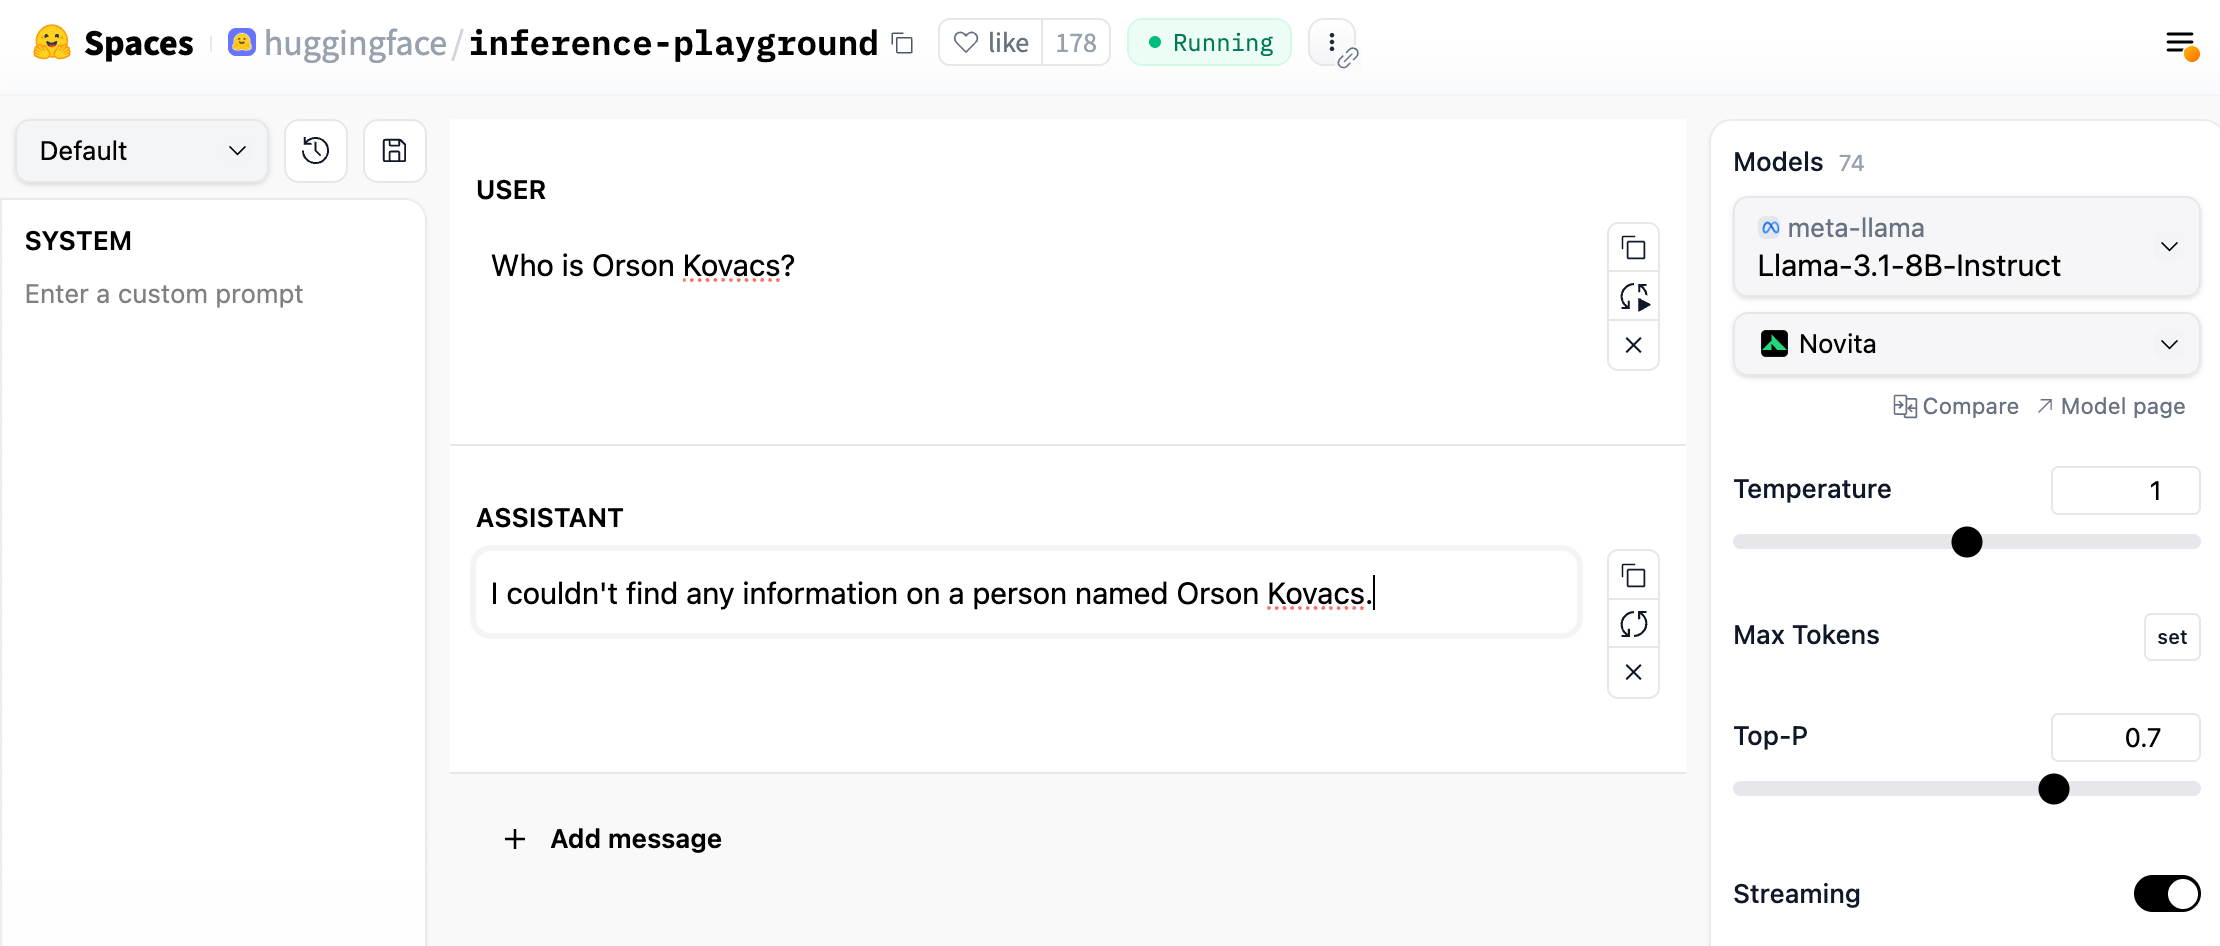Delete the USER message
Image resolution: width=2220 pixels, height=946 pixels.
click(x=1633, y=345)
